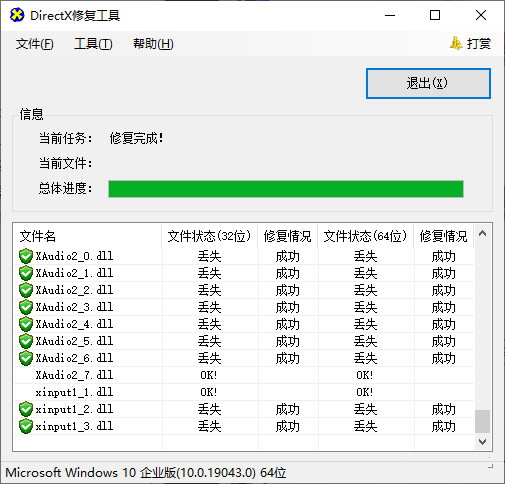The height and width of the screenshot is (484, 505).
Task: Click 修复情况 header after 32位 column
Action: tap(287, 236)
